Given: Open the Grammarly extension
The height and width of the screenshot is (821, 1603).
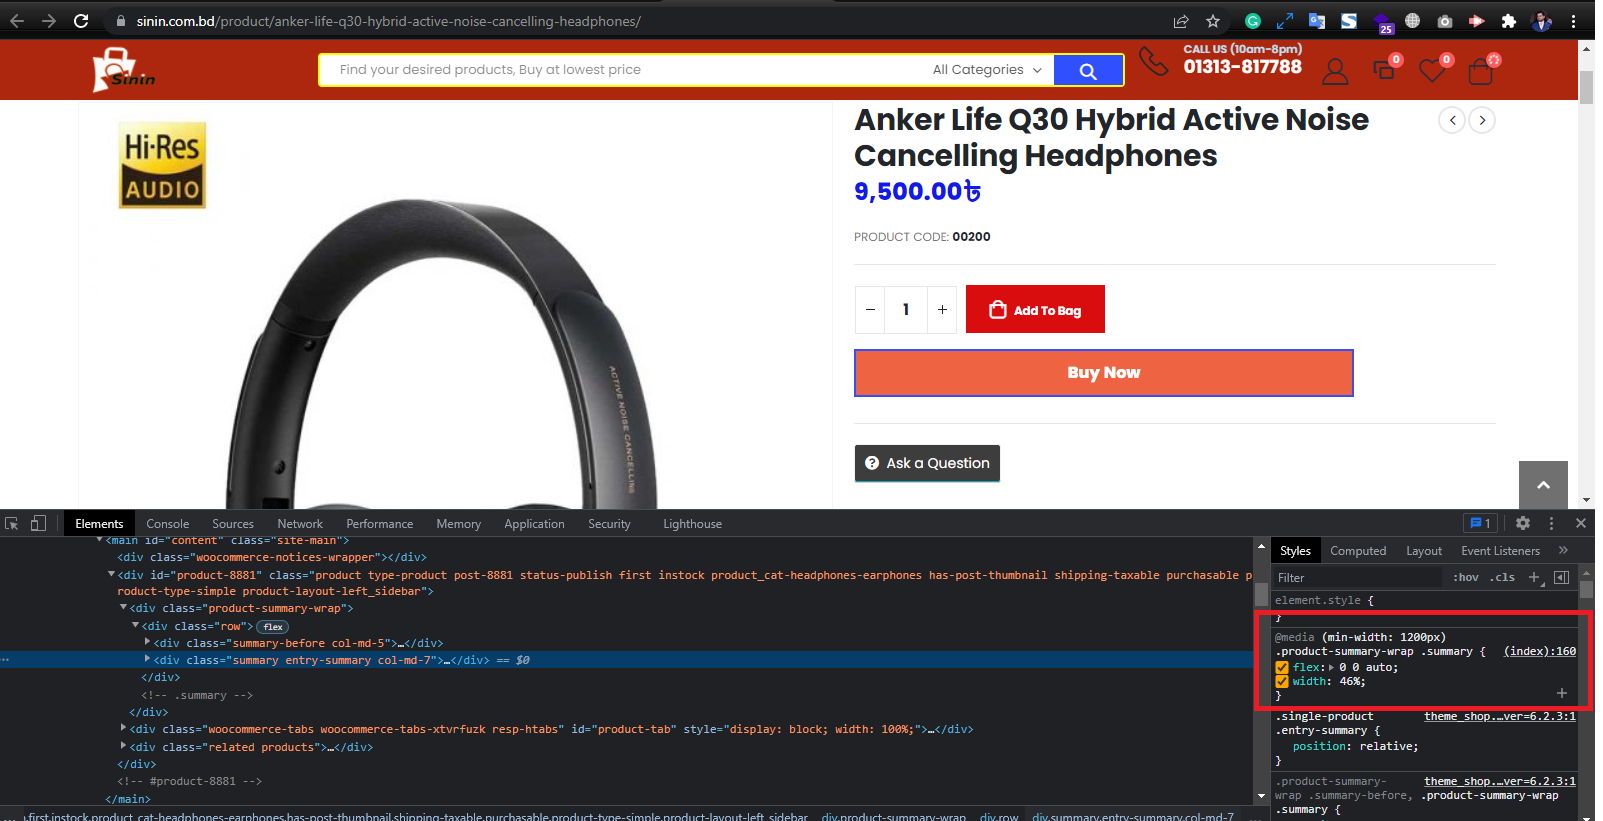Looking at the screenshot, I should [x=1253, y=21].
